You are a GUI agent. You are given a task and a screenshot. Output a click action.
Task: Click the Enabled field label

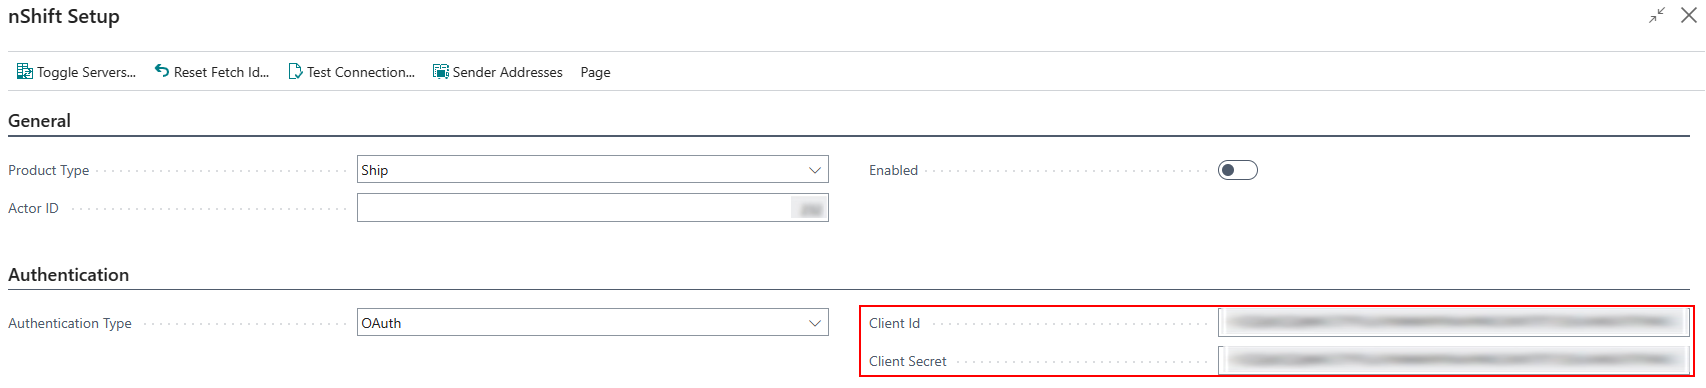893,170
